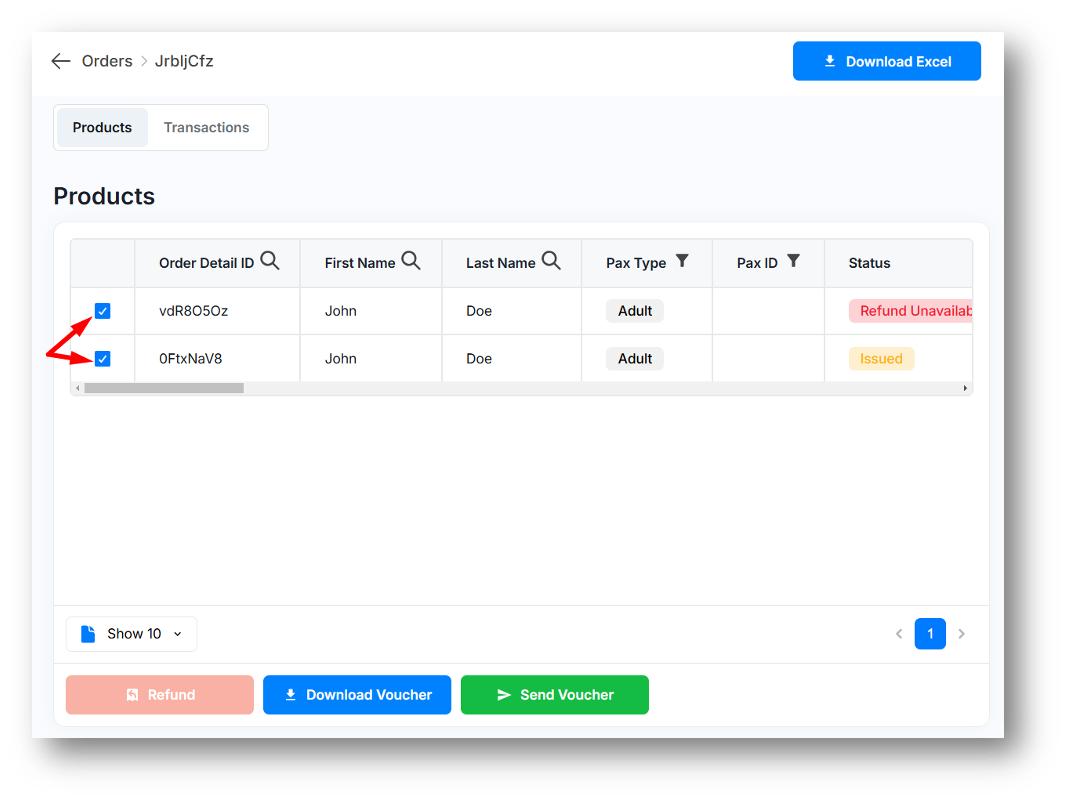Uncheck the row for order 0FtxNaV8
The width and height of the screenshot is (1066, 800).
click(102, 359)
